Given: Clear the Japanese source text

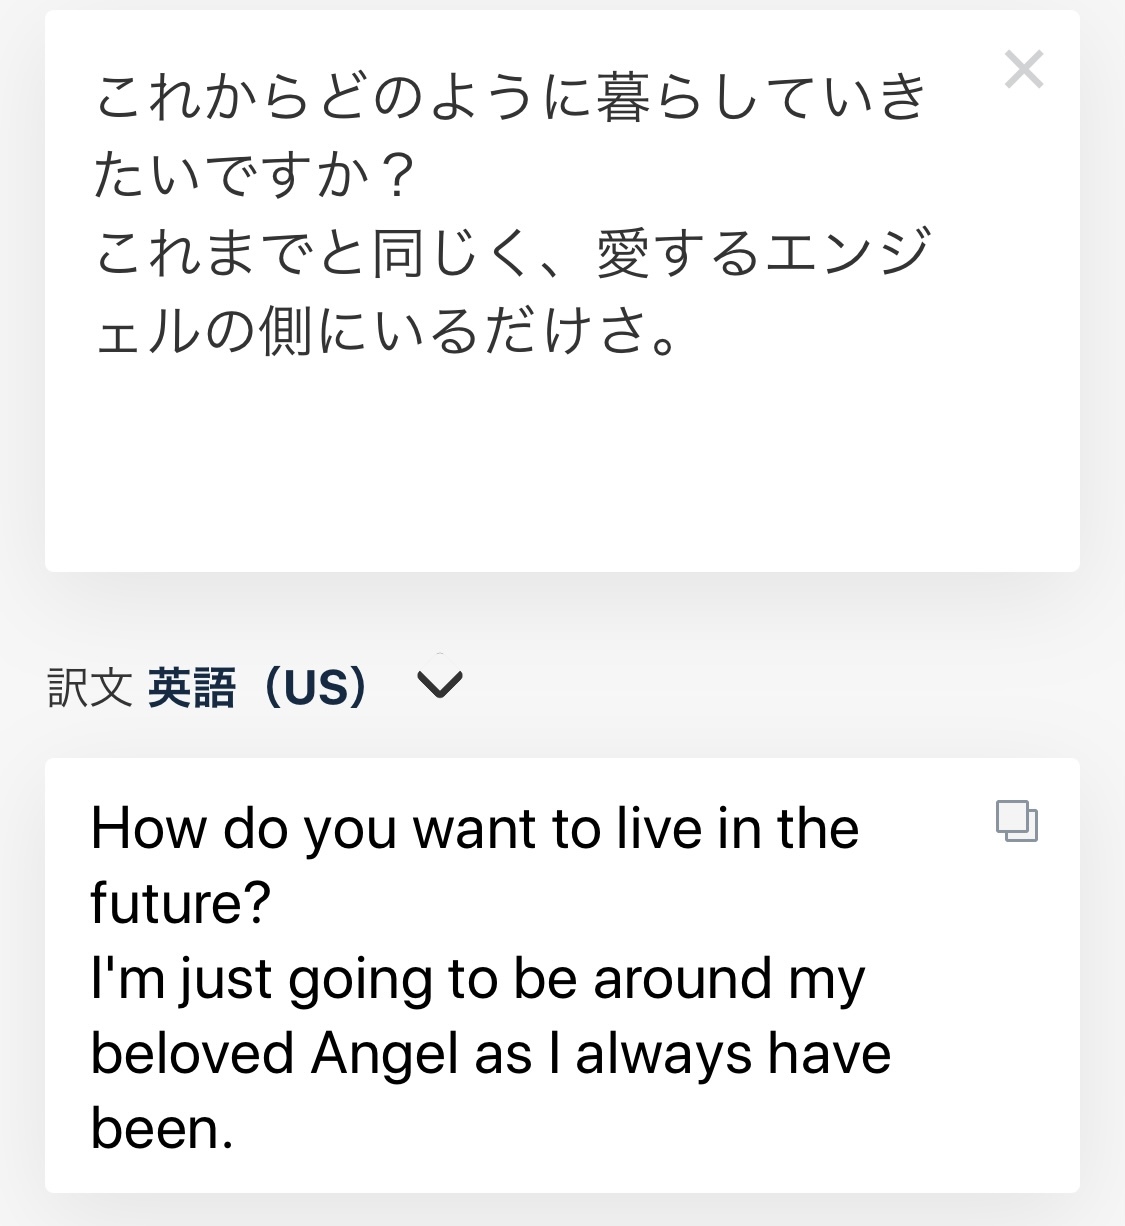Looking at the screenshot, I should click(x=1024, y=70).
